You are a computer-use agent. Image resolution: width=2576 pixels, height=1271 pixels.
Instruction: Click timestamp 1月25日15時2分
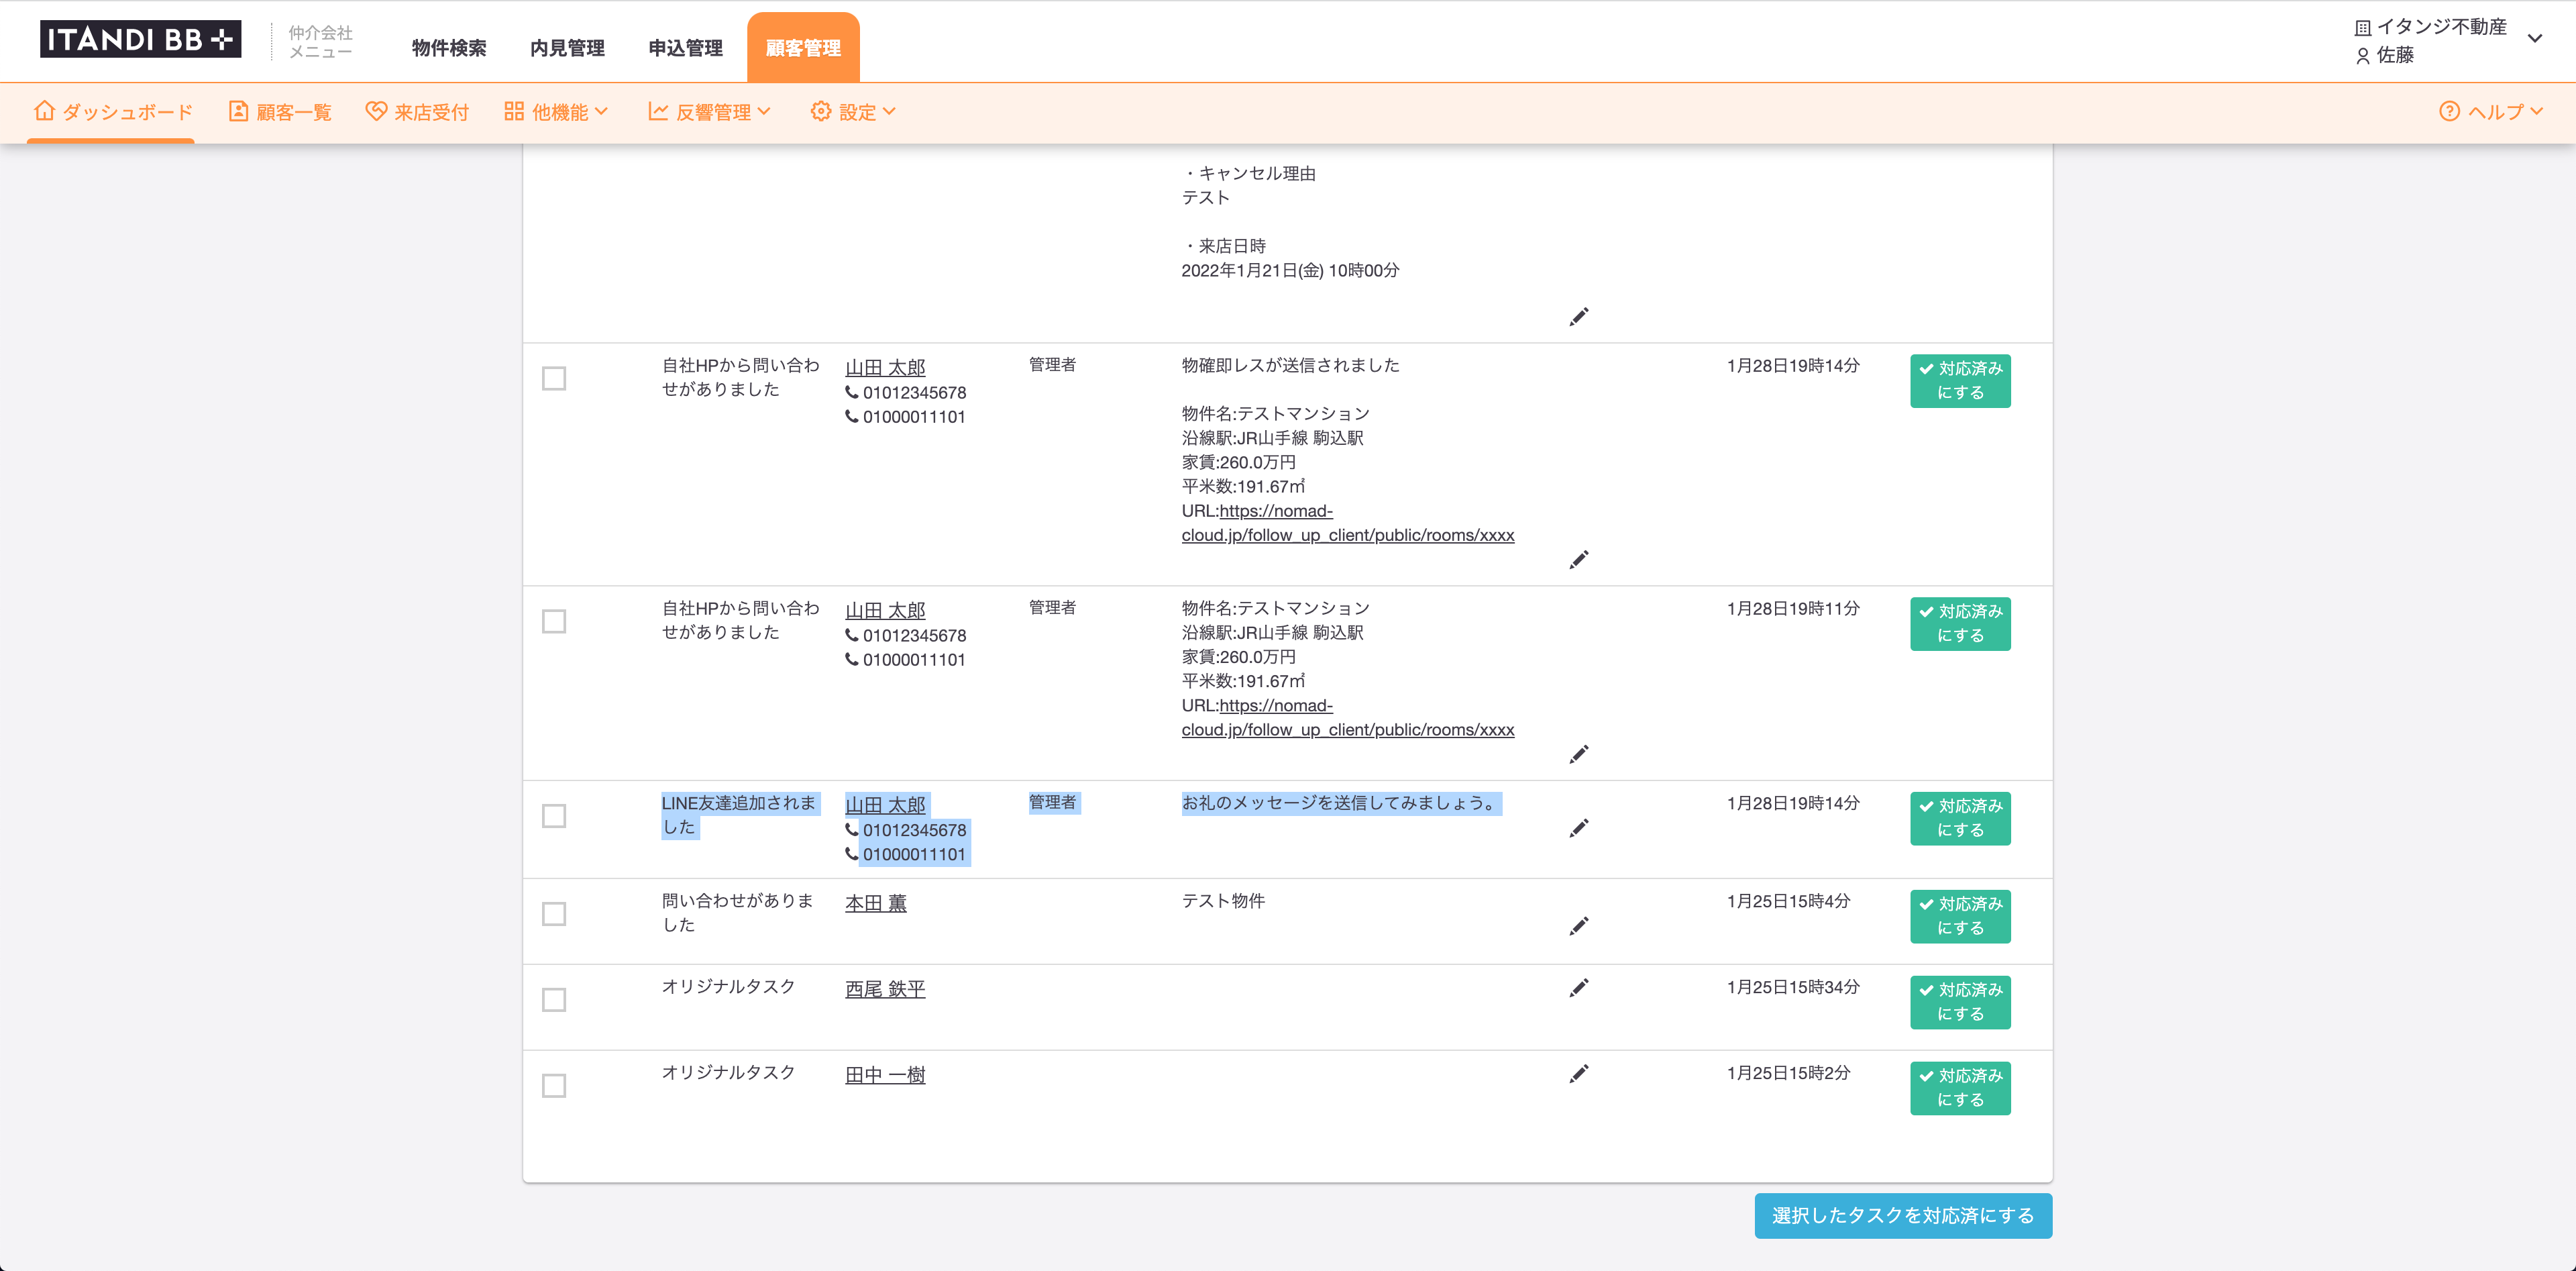click(1788, 1073)
